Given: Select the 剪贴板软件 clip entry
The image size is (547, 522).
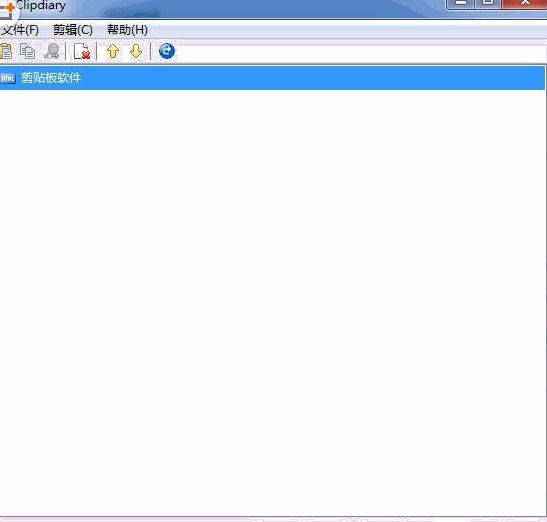Looking at the screenshot, I should click(272, 78).
